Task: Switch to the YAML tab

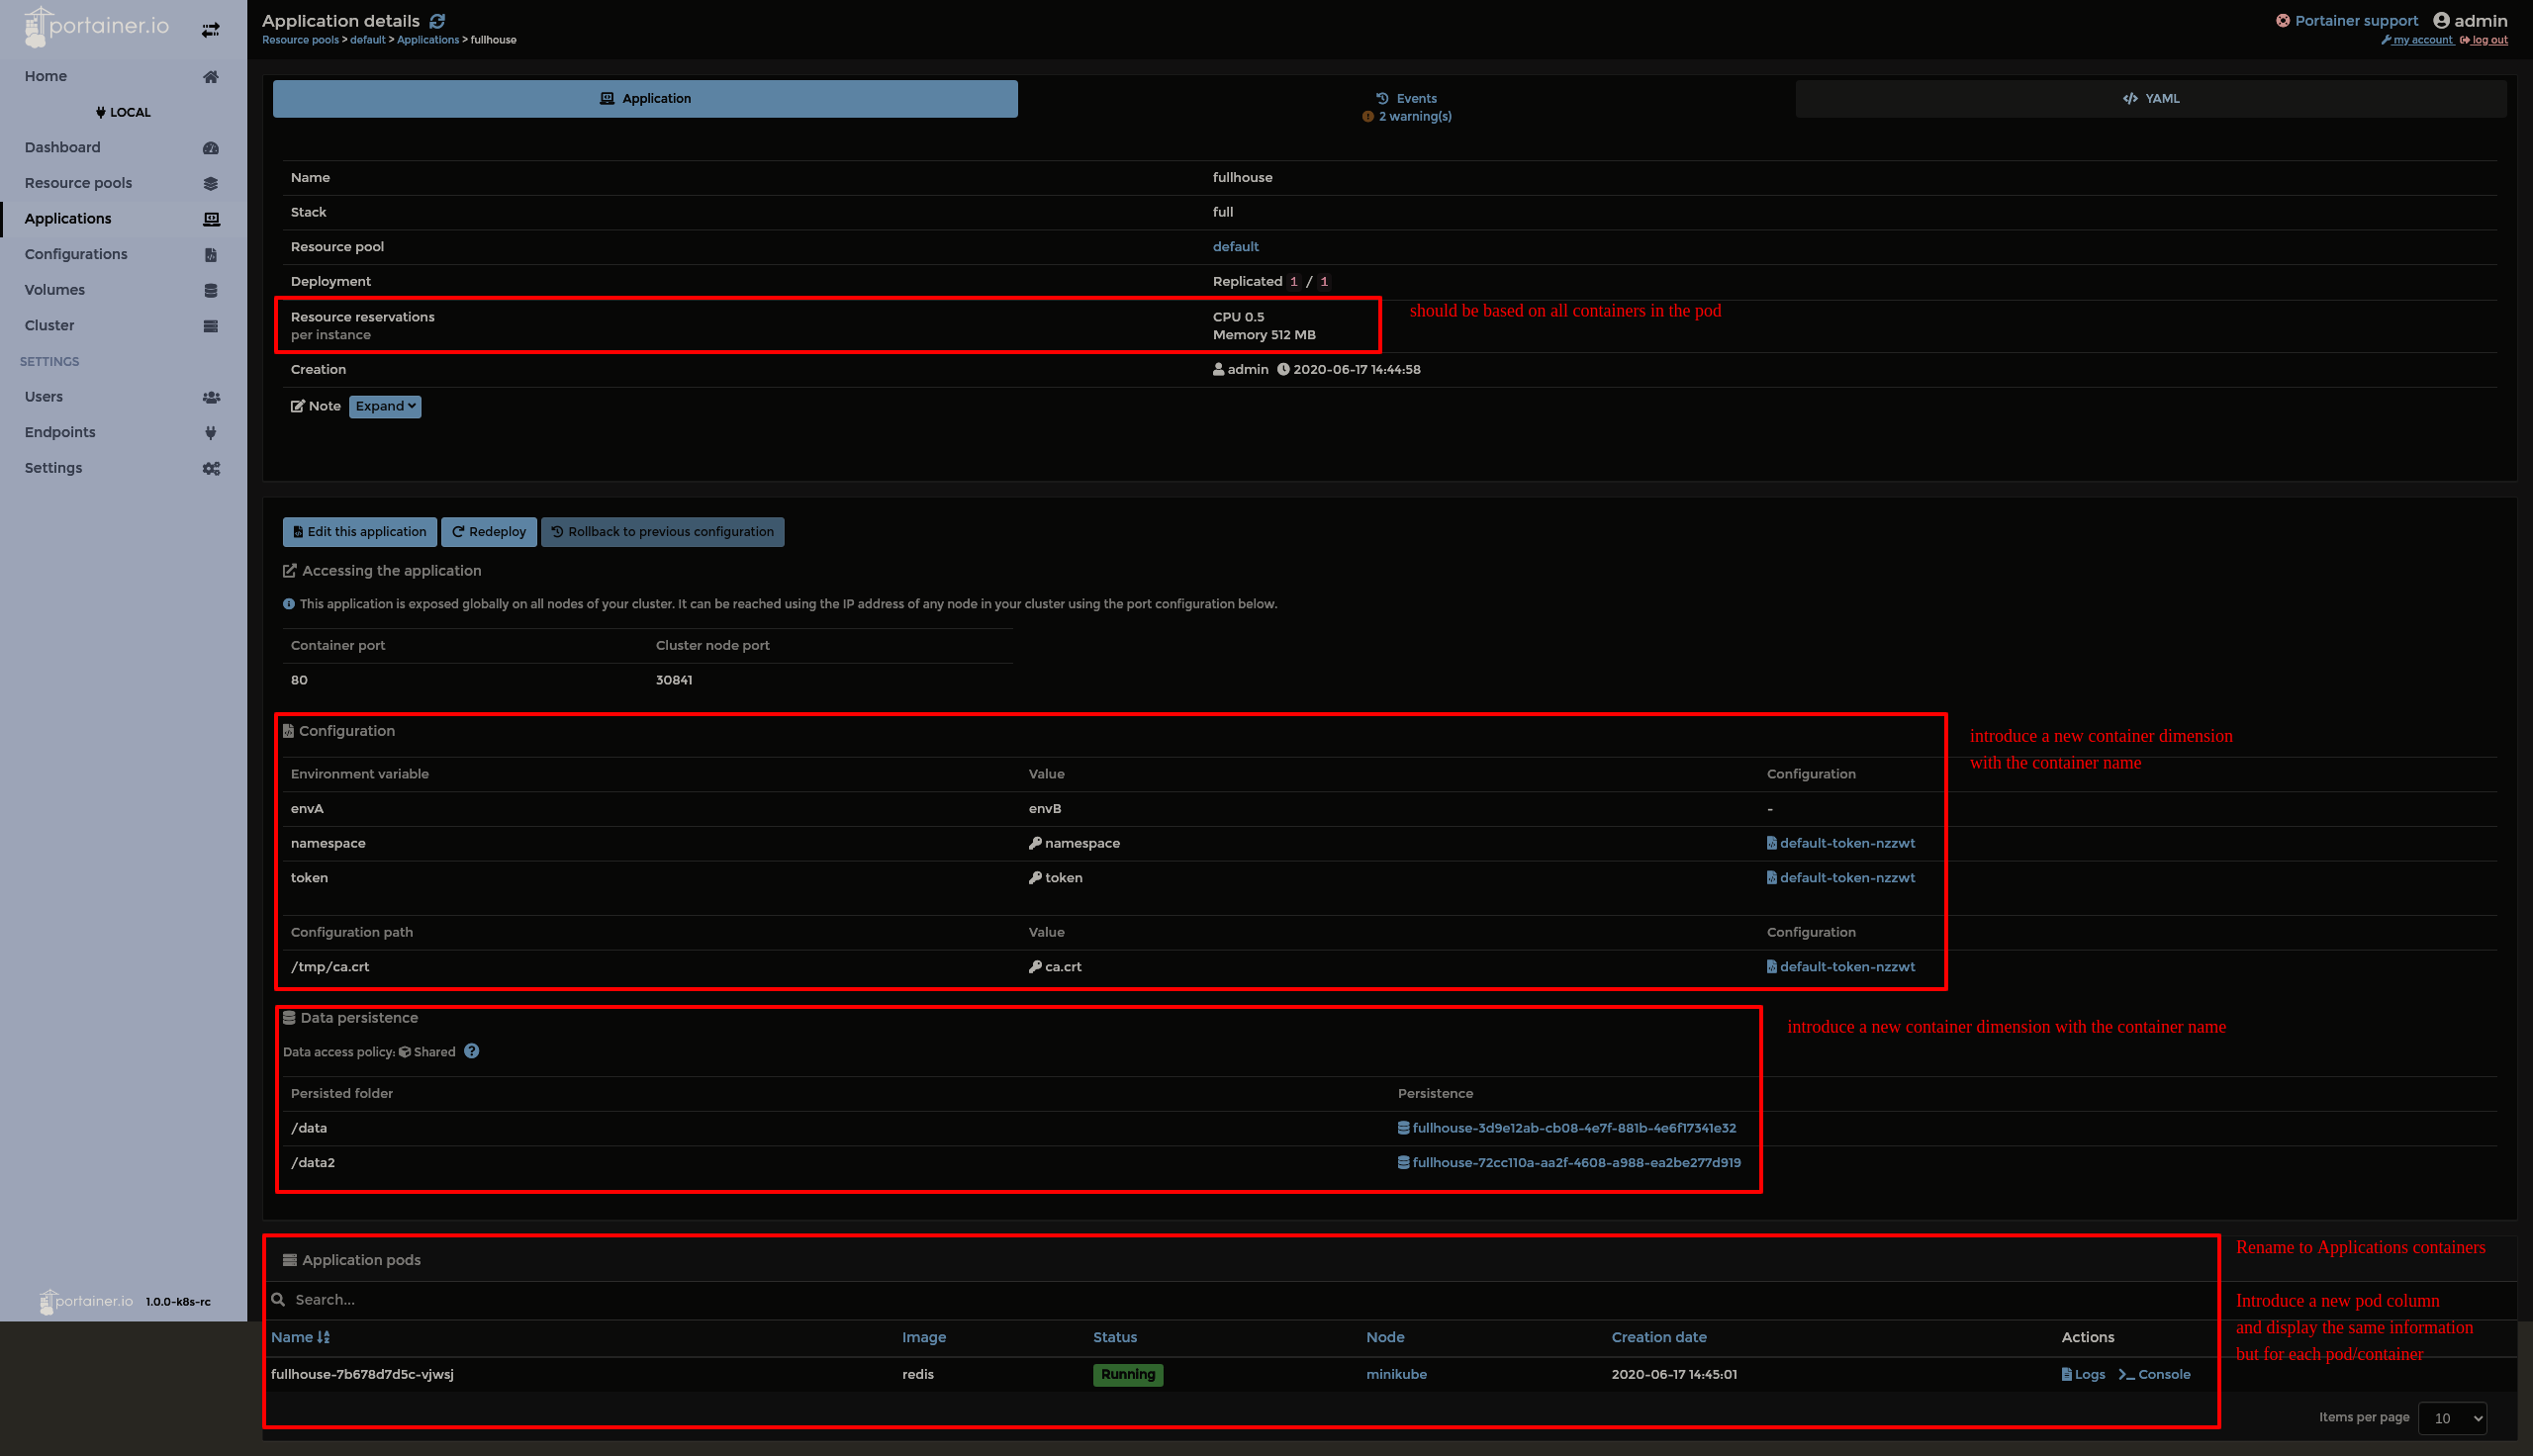Action: (x=2151, y=98)
